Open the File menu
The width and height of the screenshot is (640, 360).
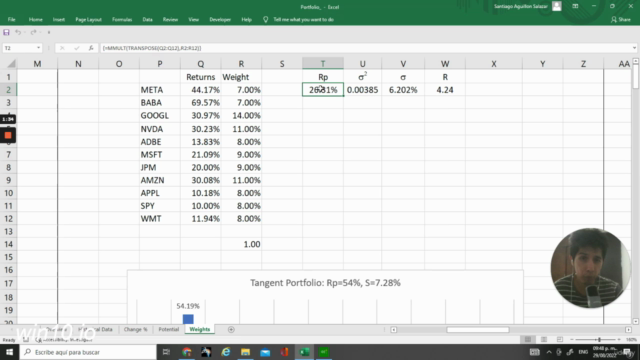tap(11, 19)
